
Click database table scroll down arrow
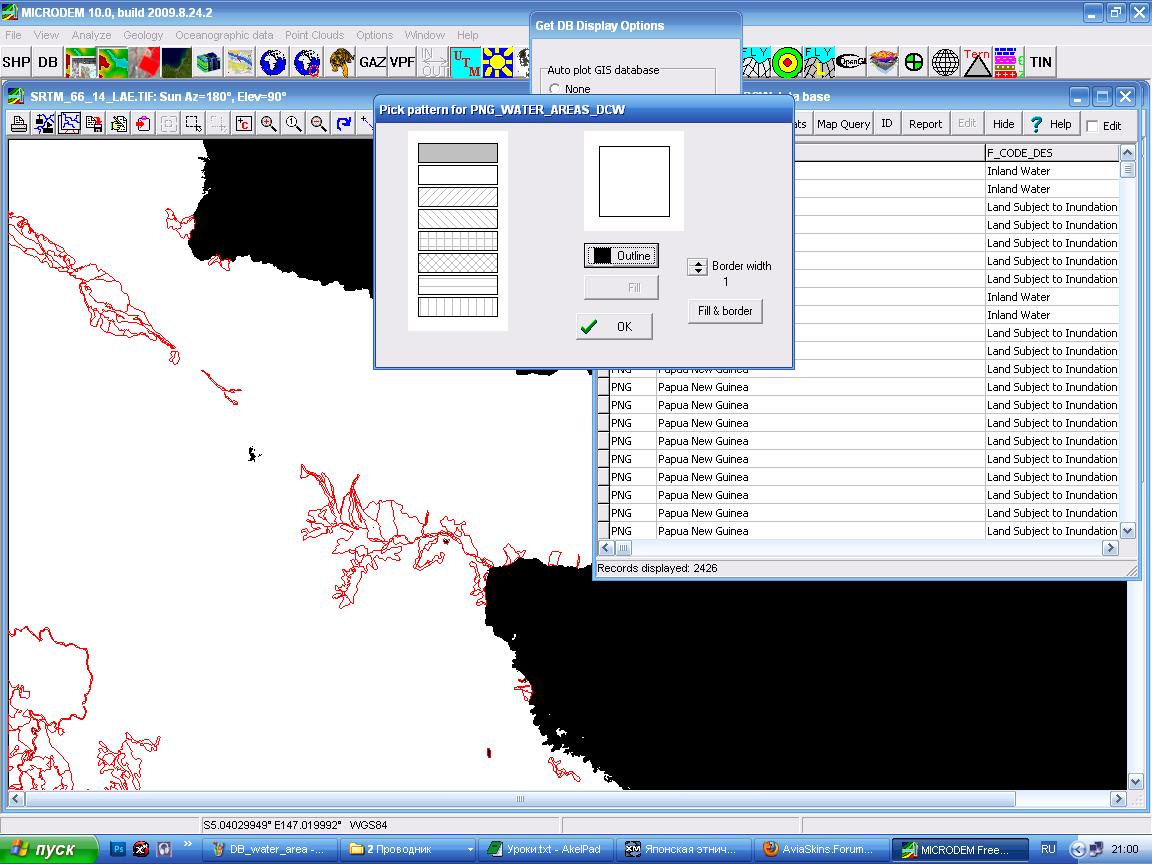[1128, 530]
